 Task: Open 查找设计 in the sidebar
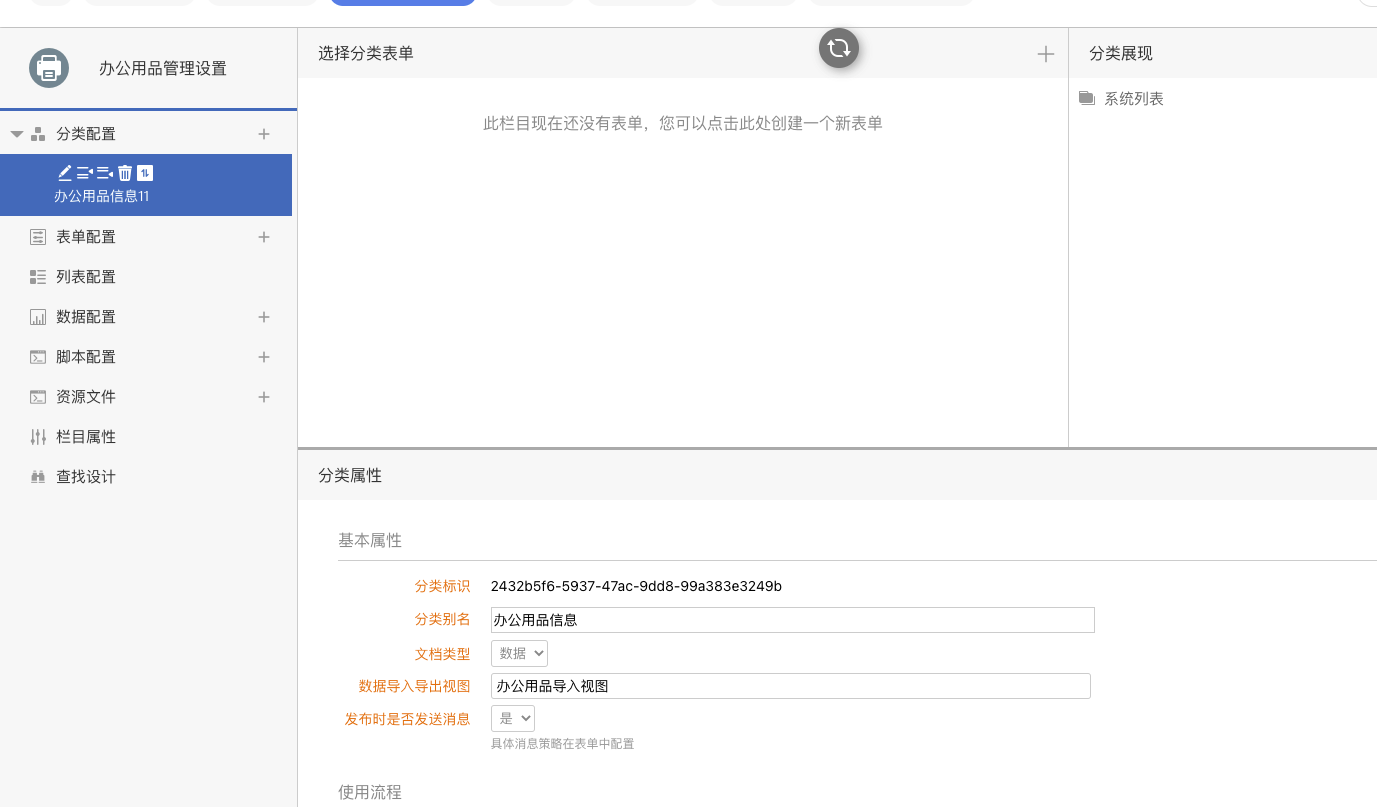coord(86,477)
